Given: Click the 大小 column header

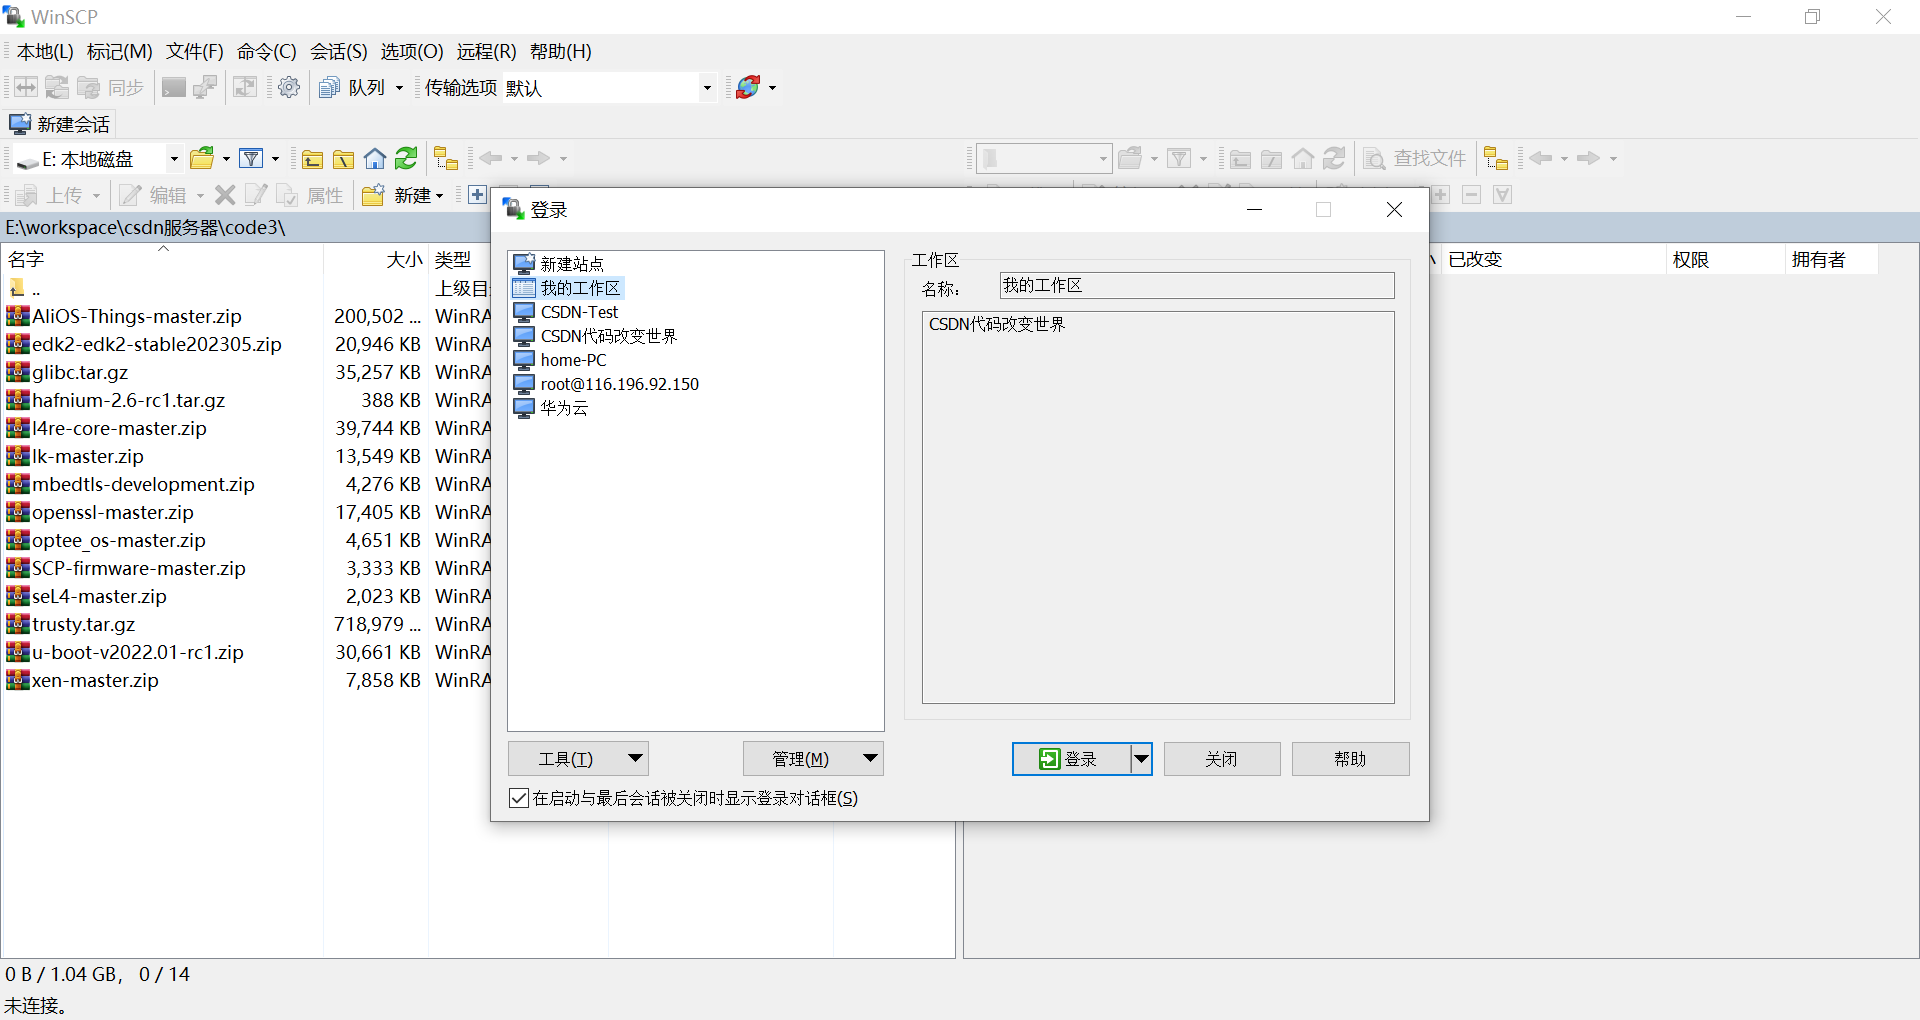Looking at the screenshot, I should 376,259.
